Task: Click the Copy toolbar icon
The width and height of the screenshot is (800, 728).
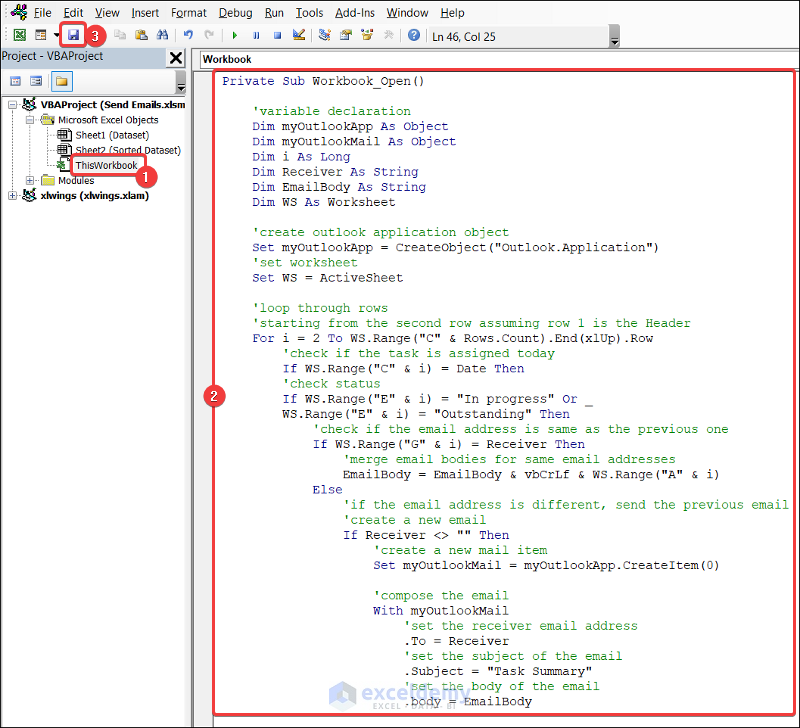Action: point(120,35)
